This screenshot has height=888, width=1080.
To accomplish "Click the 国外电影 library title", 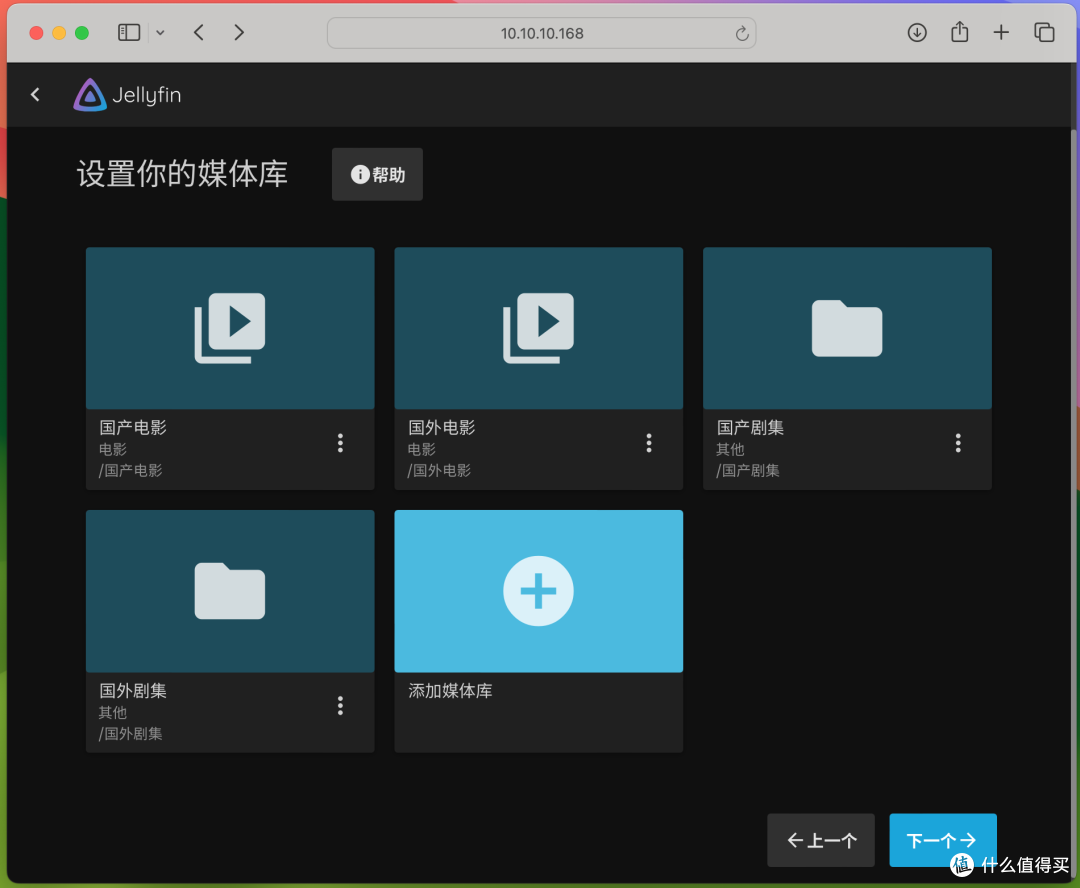I will point(442,427).
